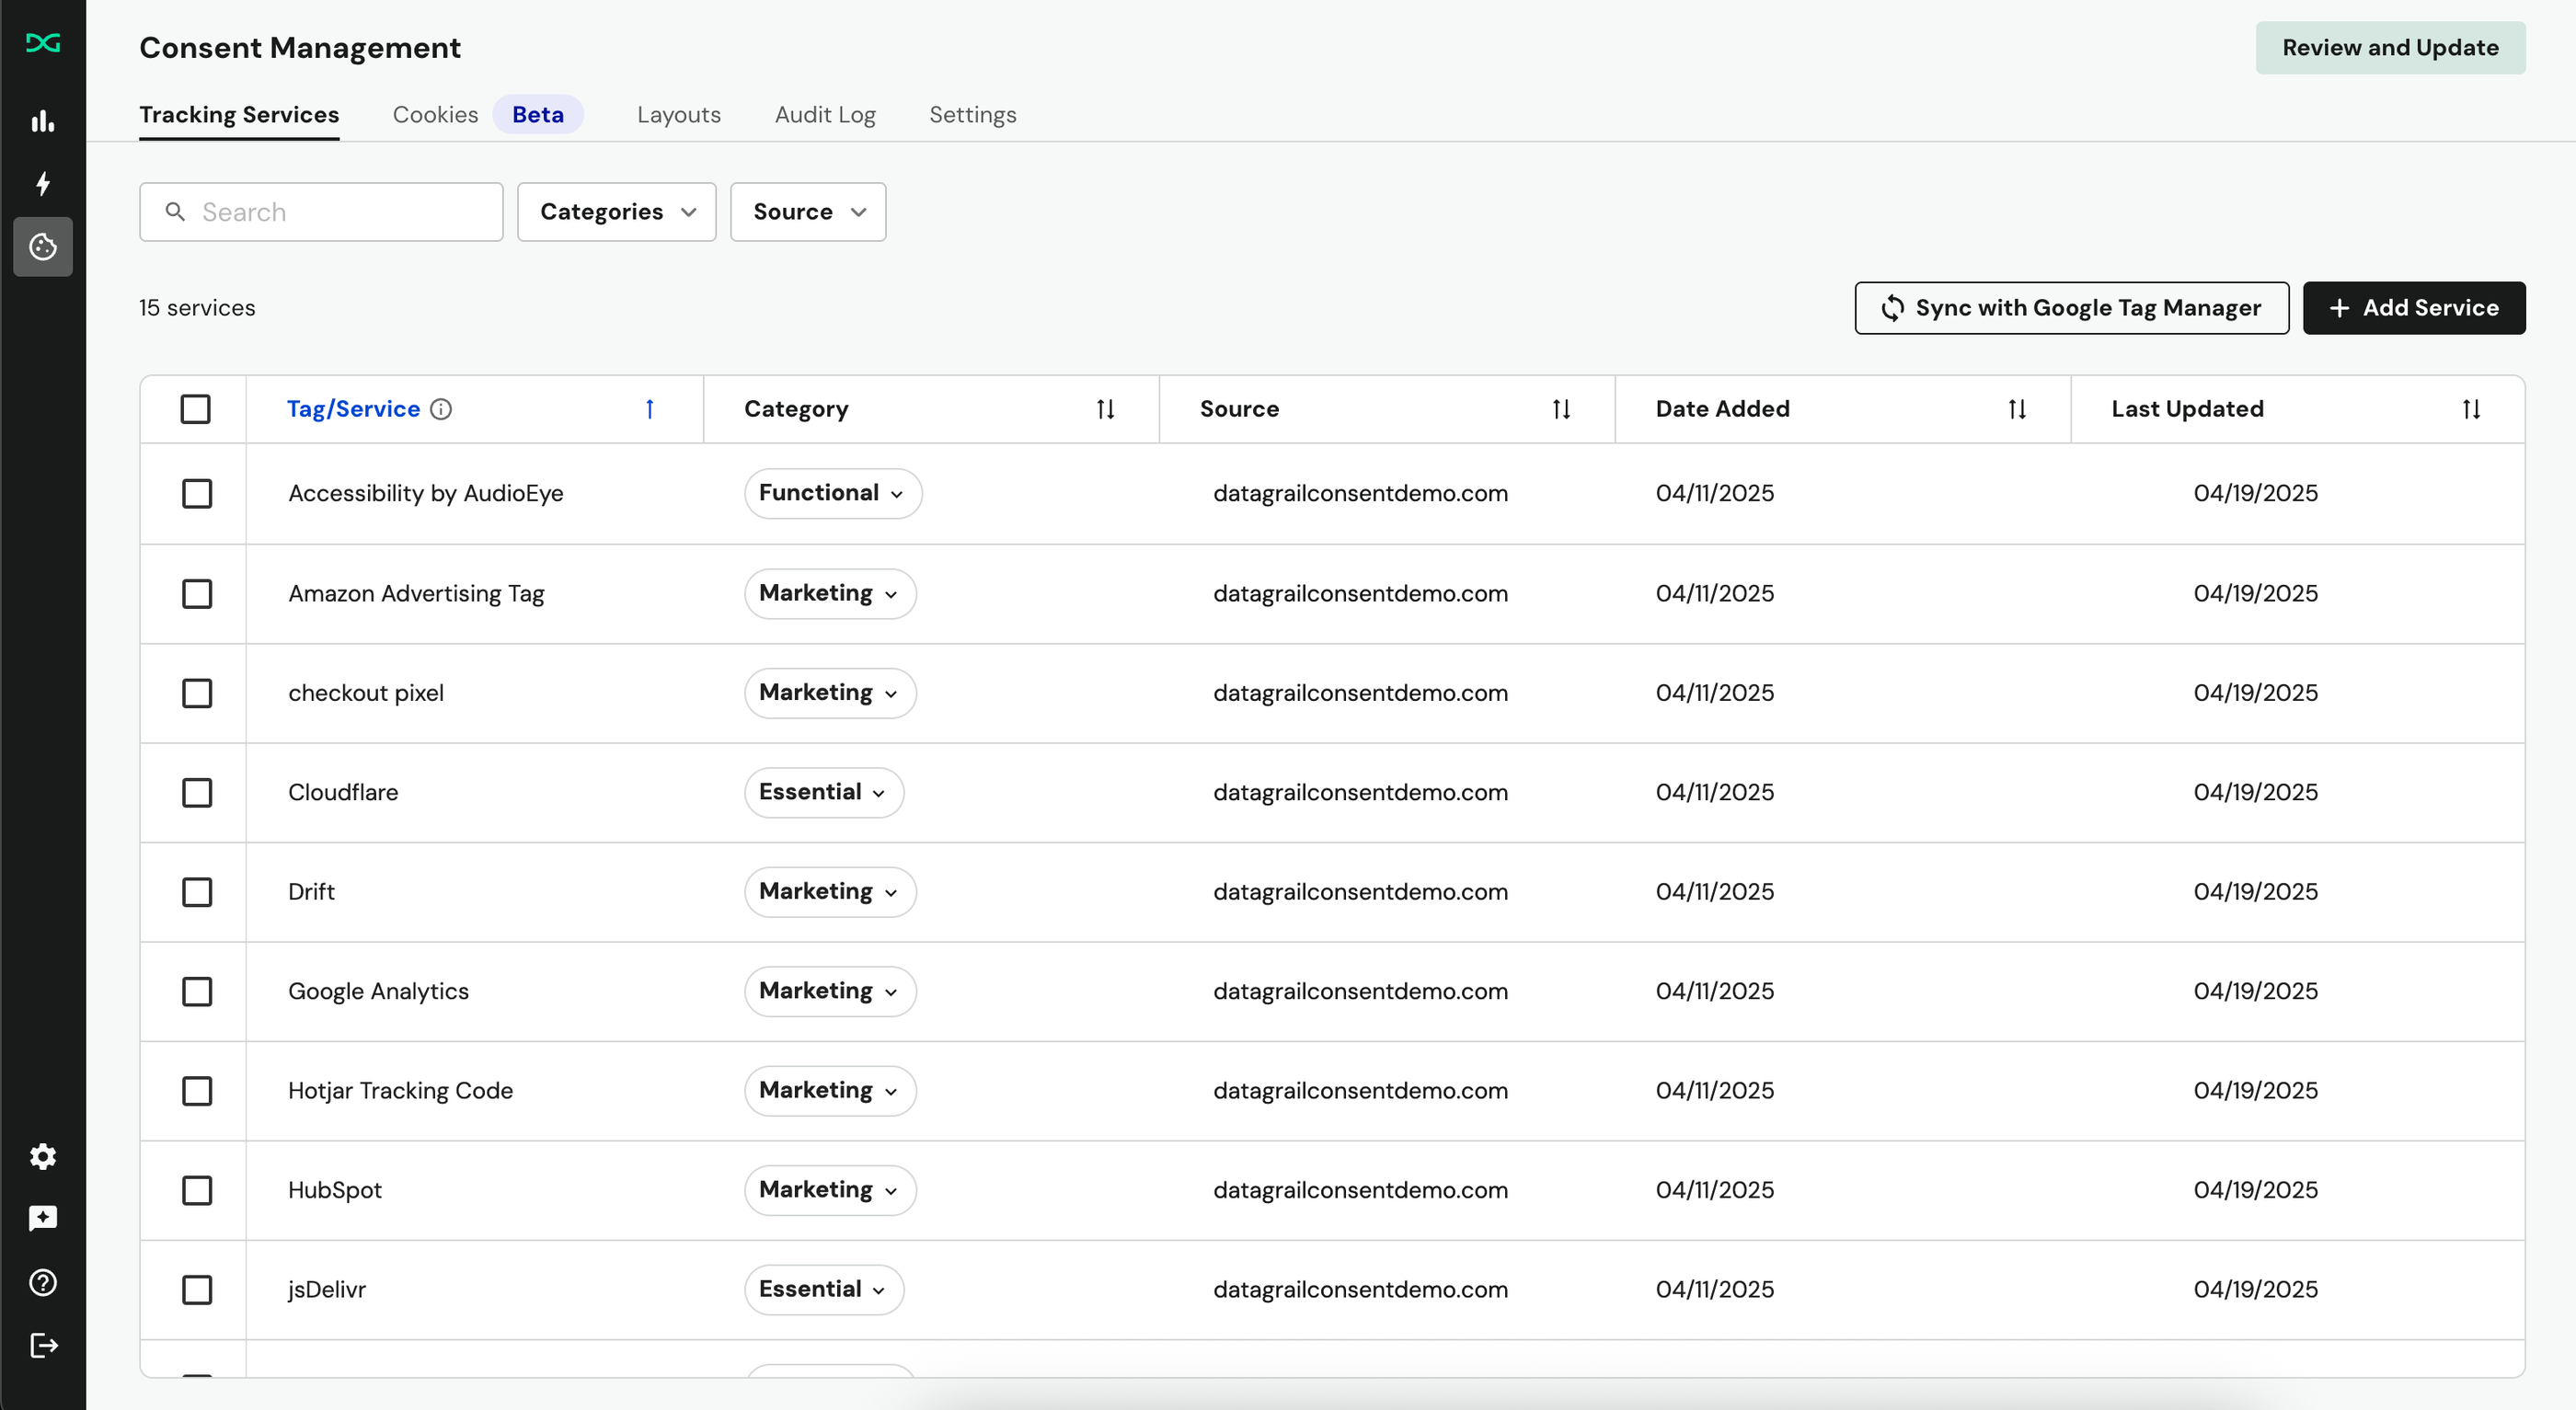Click the Google Analytics service name
Viewport: 2576px width, 1410px height.
click(x=378, y=992)
